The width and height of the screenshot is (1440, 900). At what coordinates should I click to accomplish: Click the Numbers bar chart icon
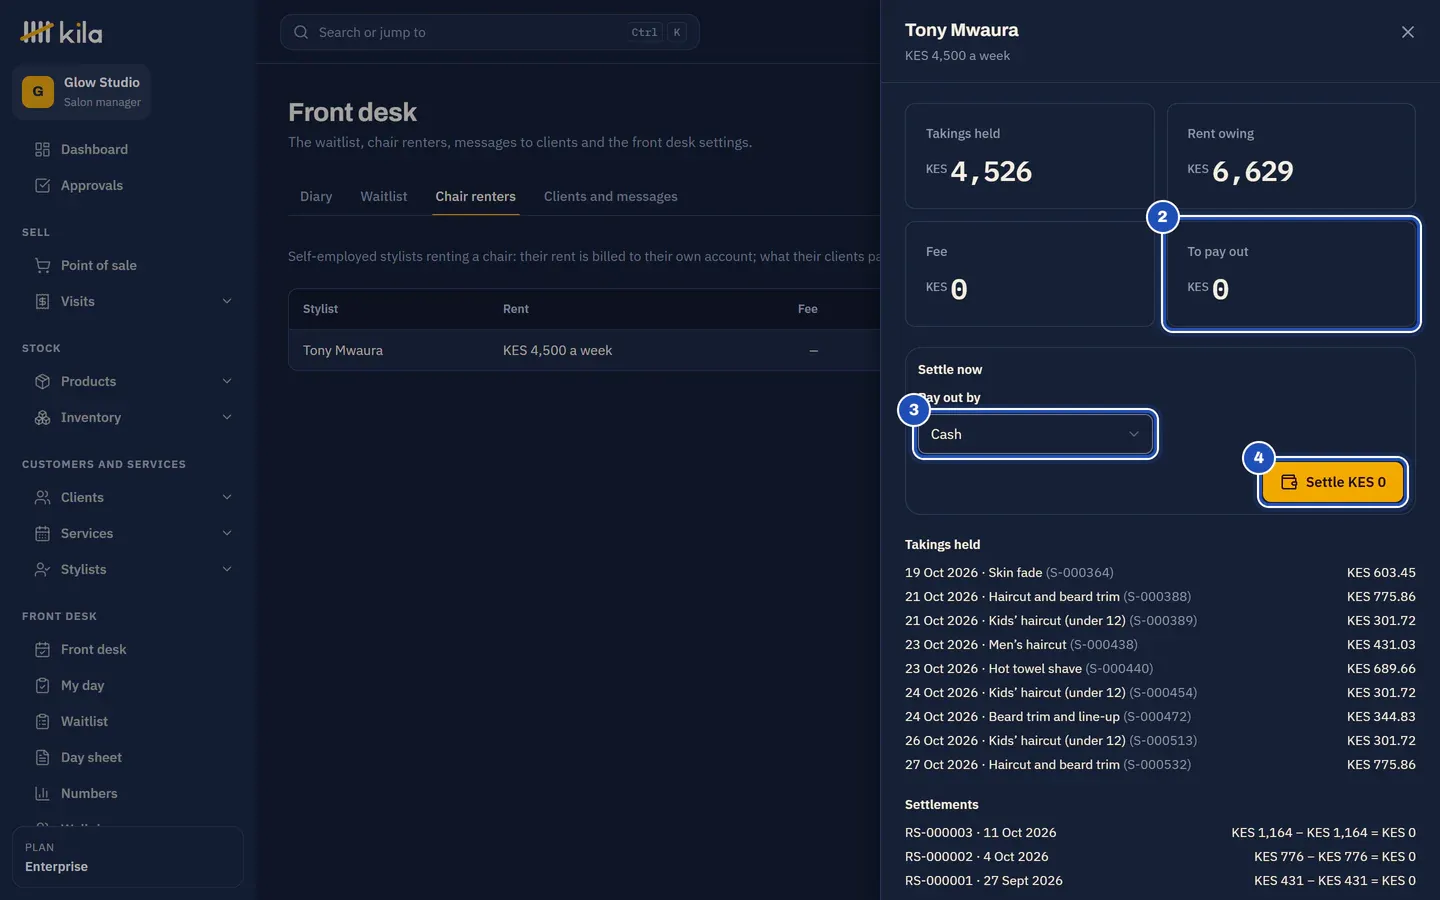(x=42, y=794)
